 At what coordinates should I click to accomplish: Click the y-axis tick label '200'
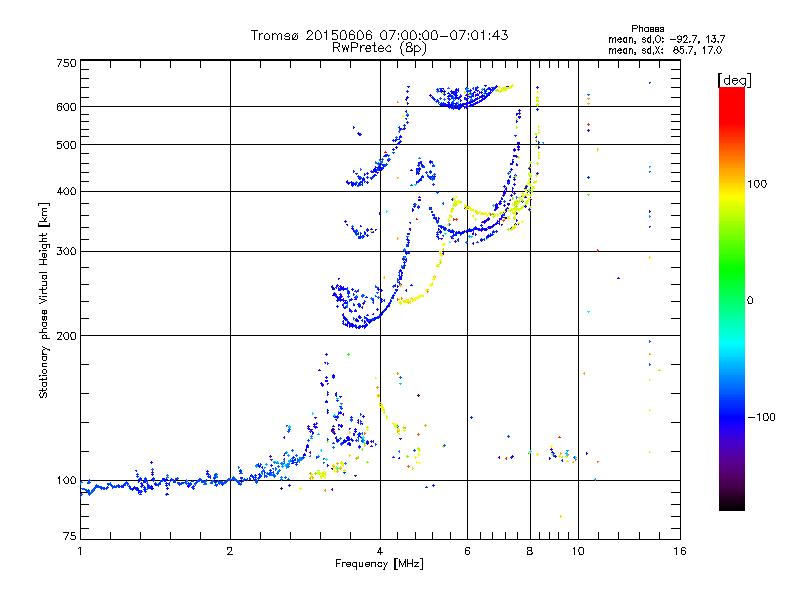click(66, 336)
